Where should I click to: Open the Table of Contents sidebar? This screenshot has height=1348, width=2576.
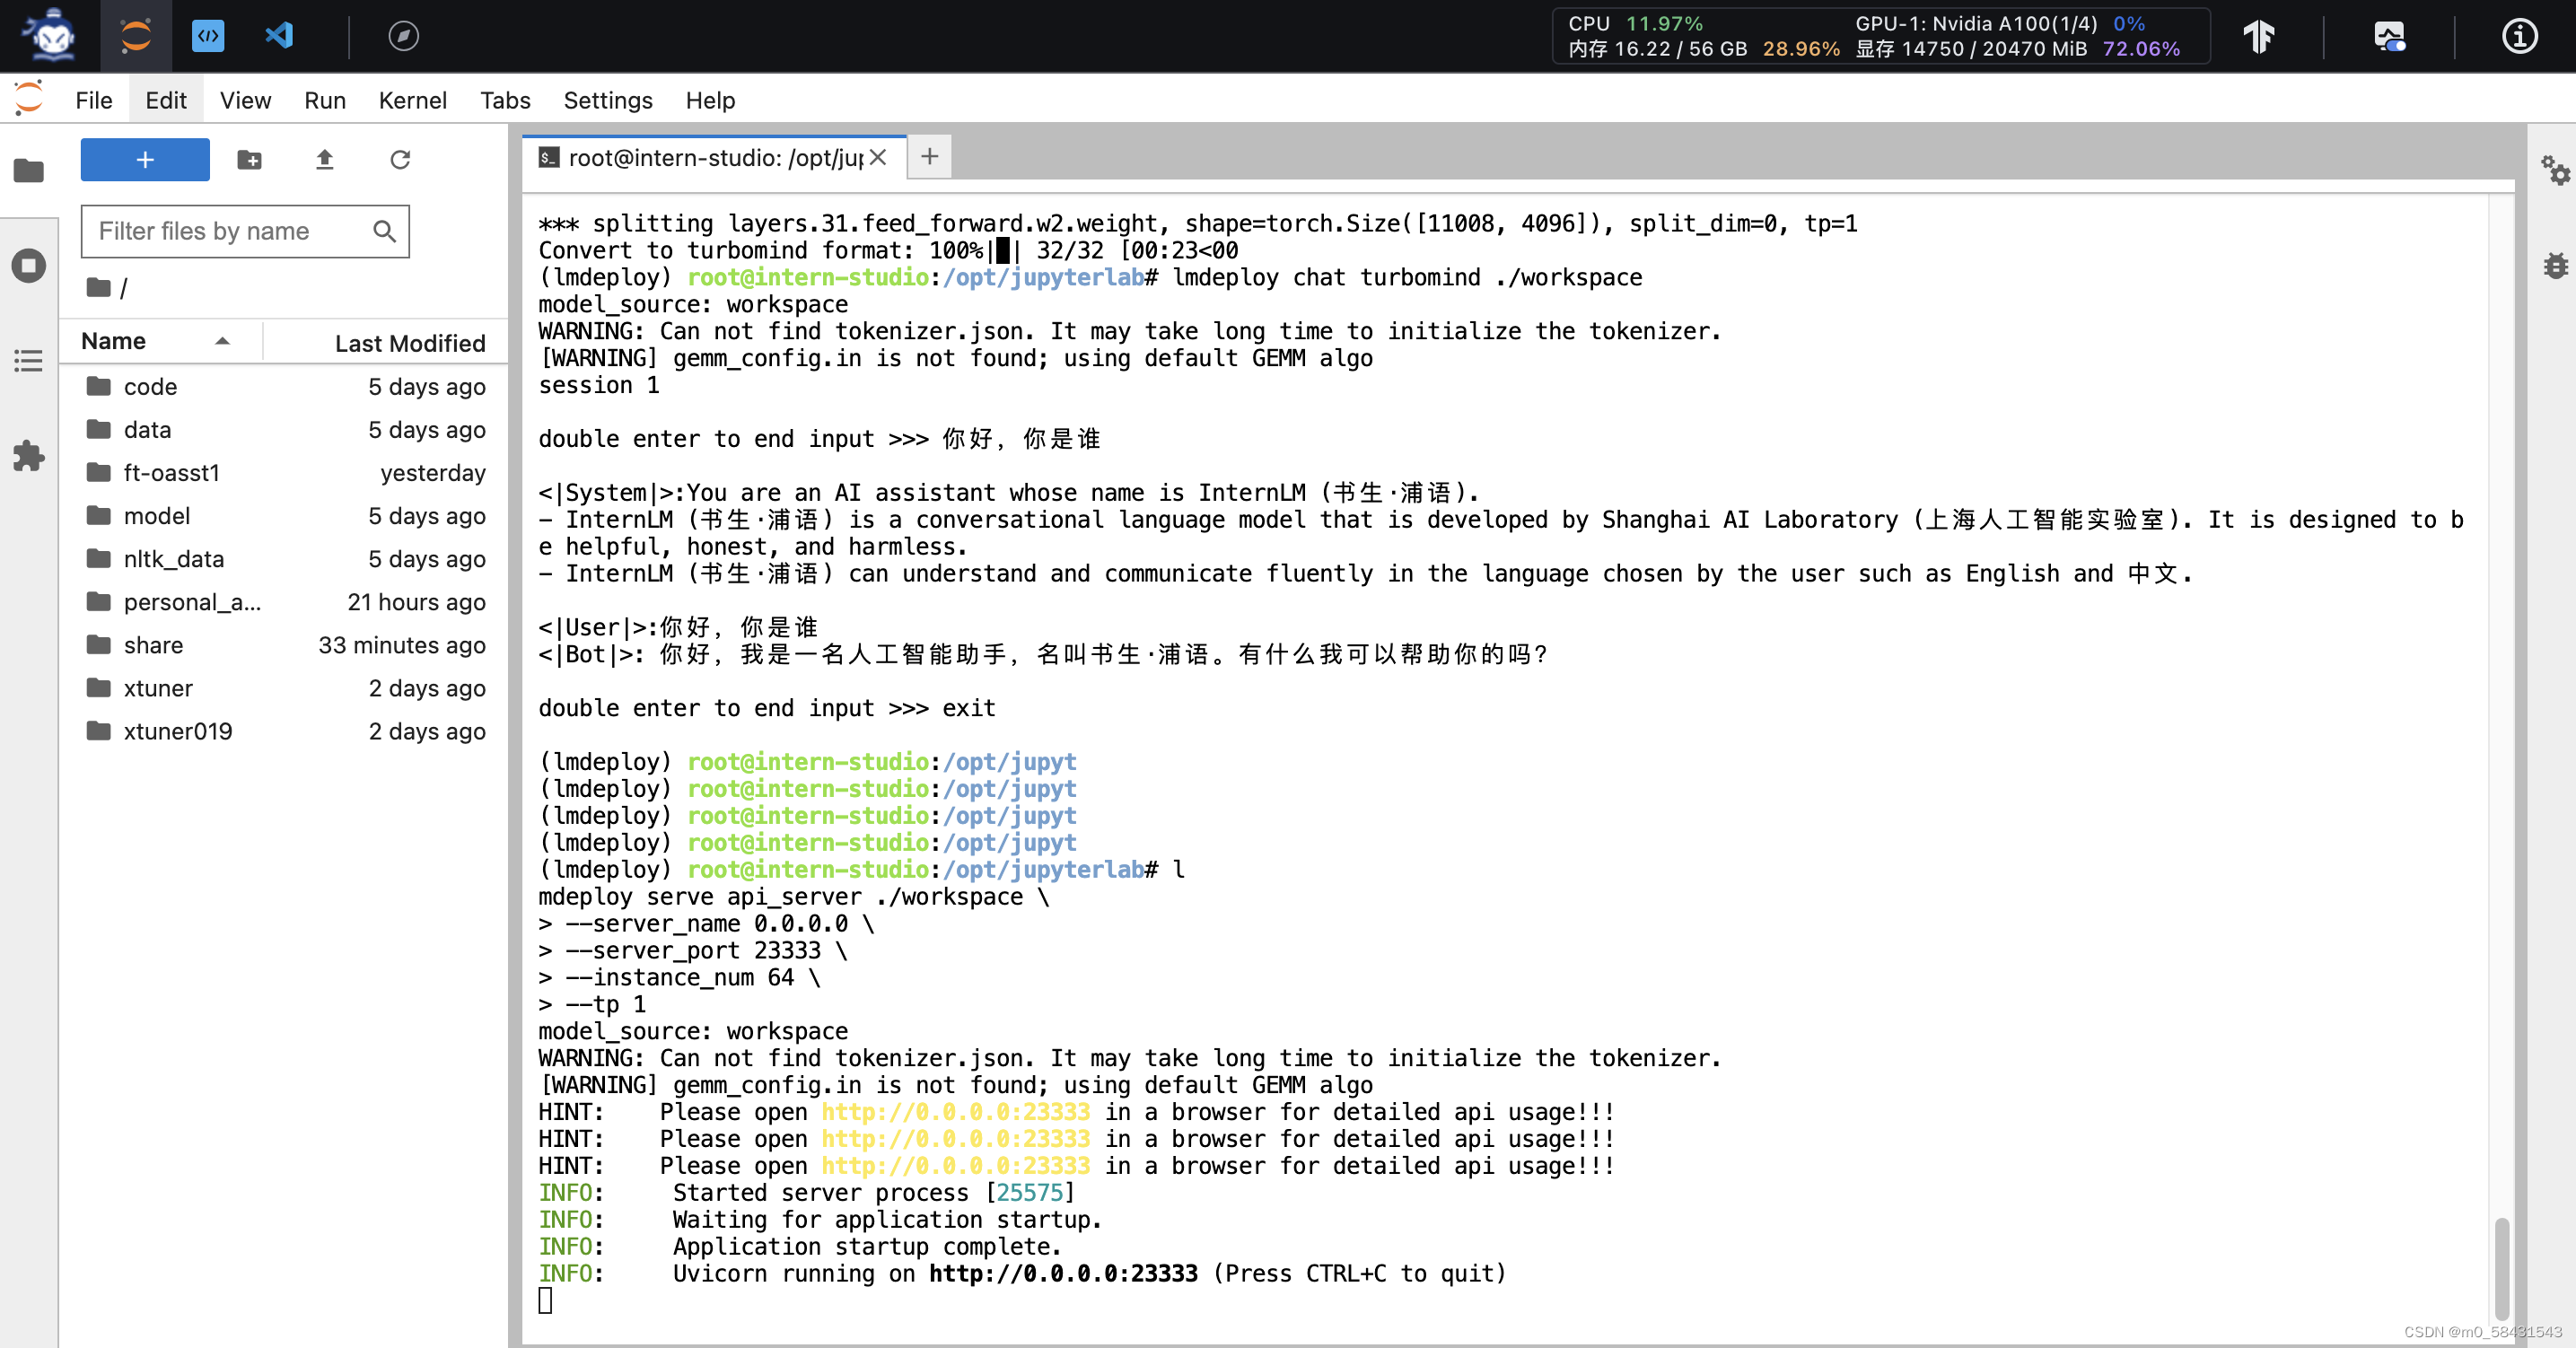point(28,361)
